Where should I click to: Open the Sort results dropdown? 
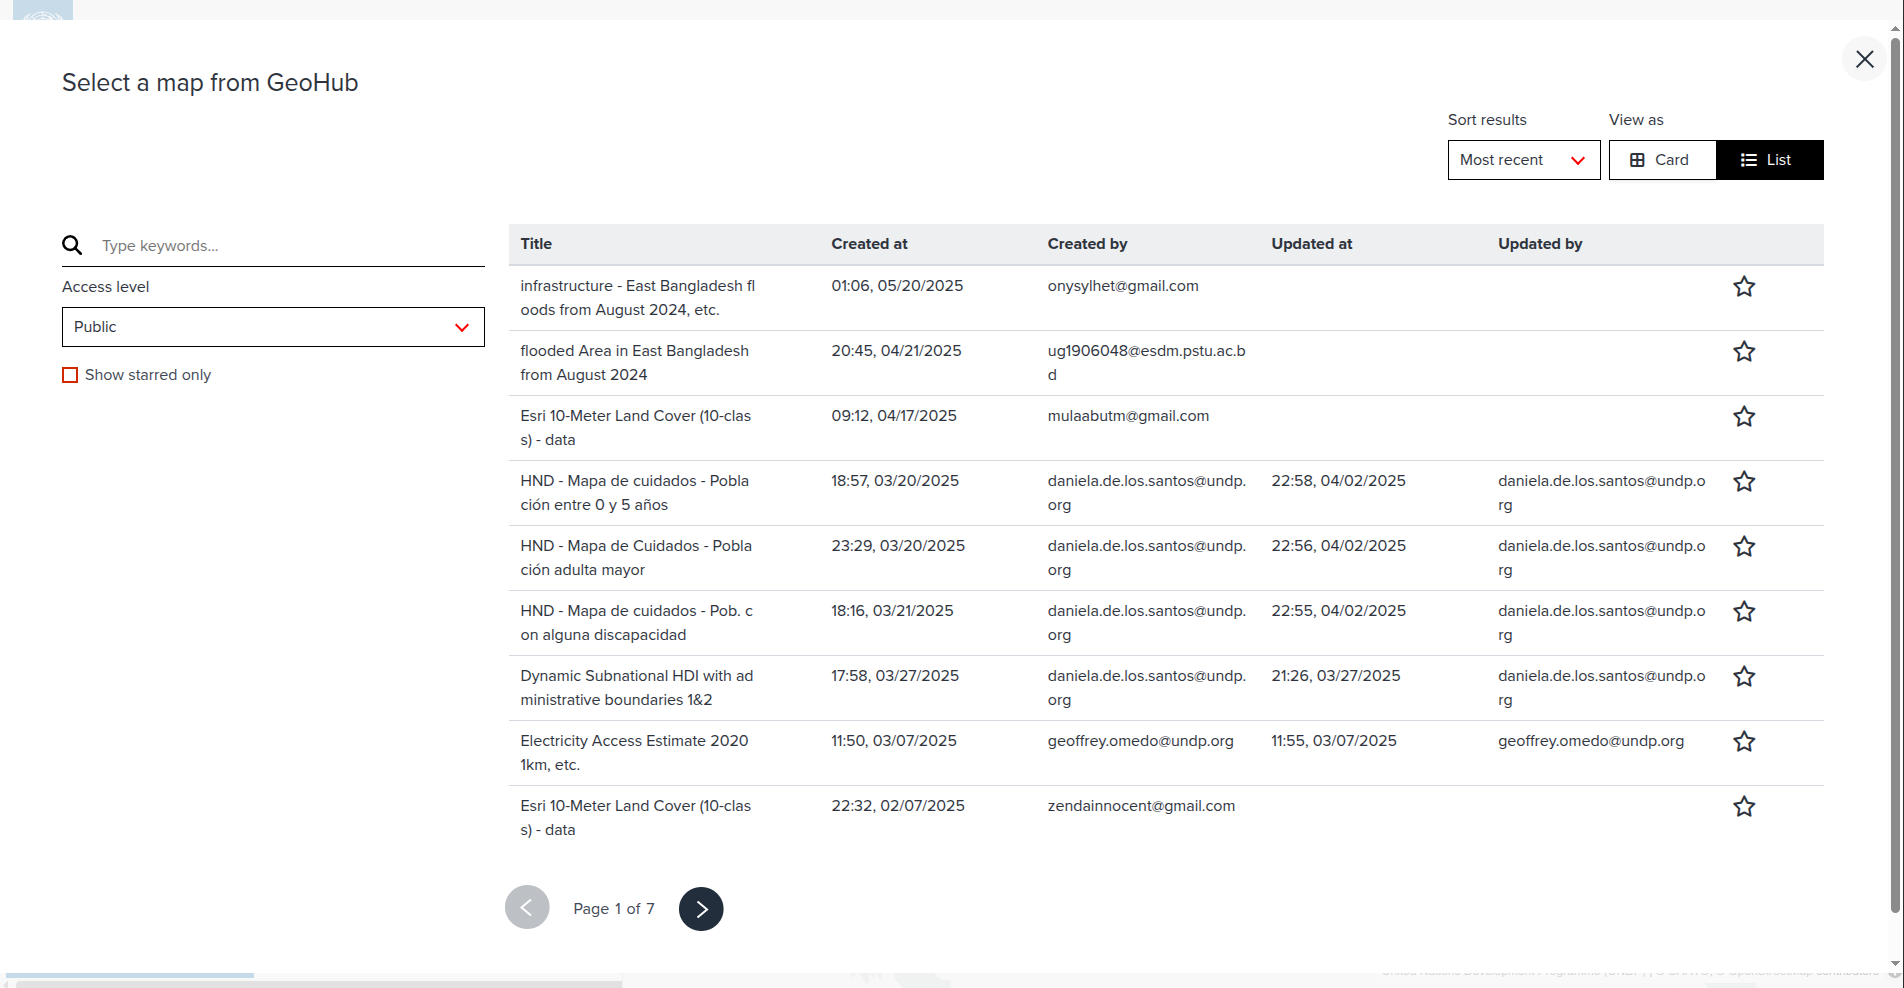[x=1523, y=160]
